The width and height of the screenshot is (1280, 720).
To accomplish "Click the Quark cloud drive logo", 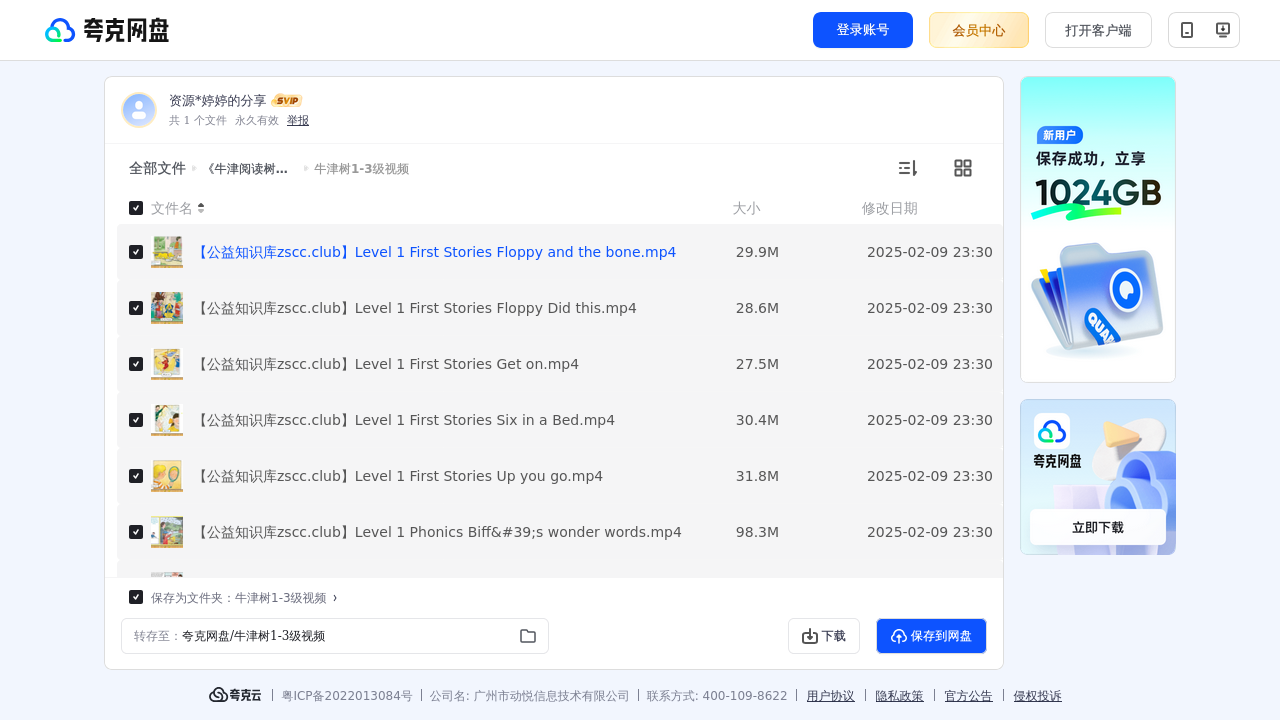I will [107, 30].
